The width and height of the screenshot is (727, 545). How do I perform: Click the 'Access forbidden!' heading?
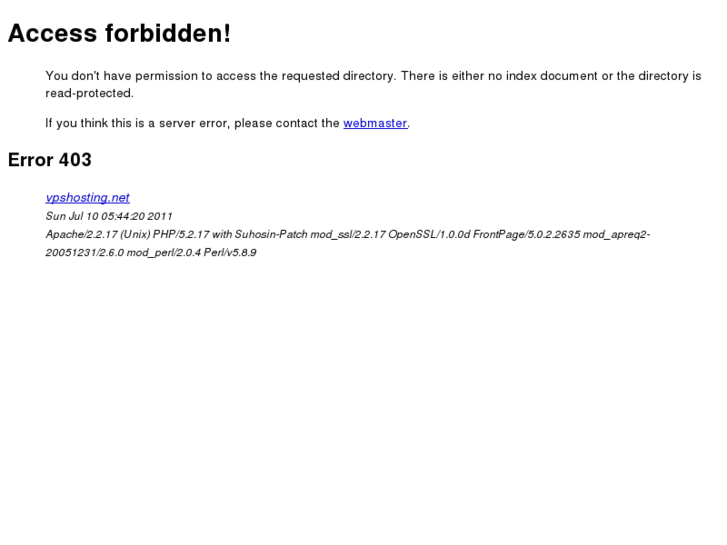119,33
